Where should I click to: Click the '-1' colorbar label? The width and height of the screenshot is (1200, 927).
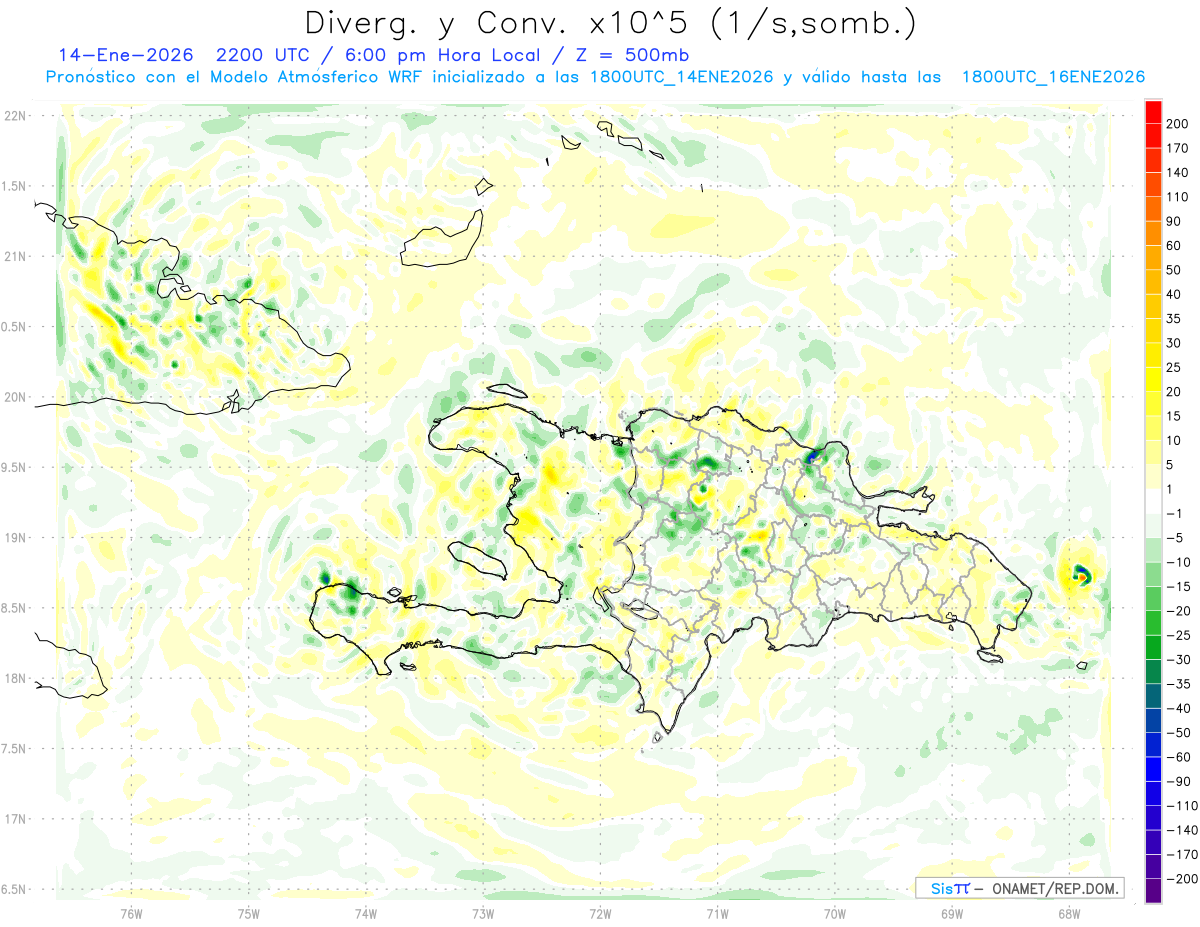point(1175,513)
